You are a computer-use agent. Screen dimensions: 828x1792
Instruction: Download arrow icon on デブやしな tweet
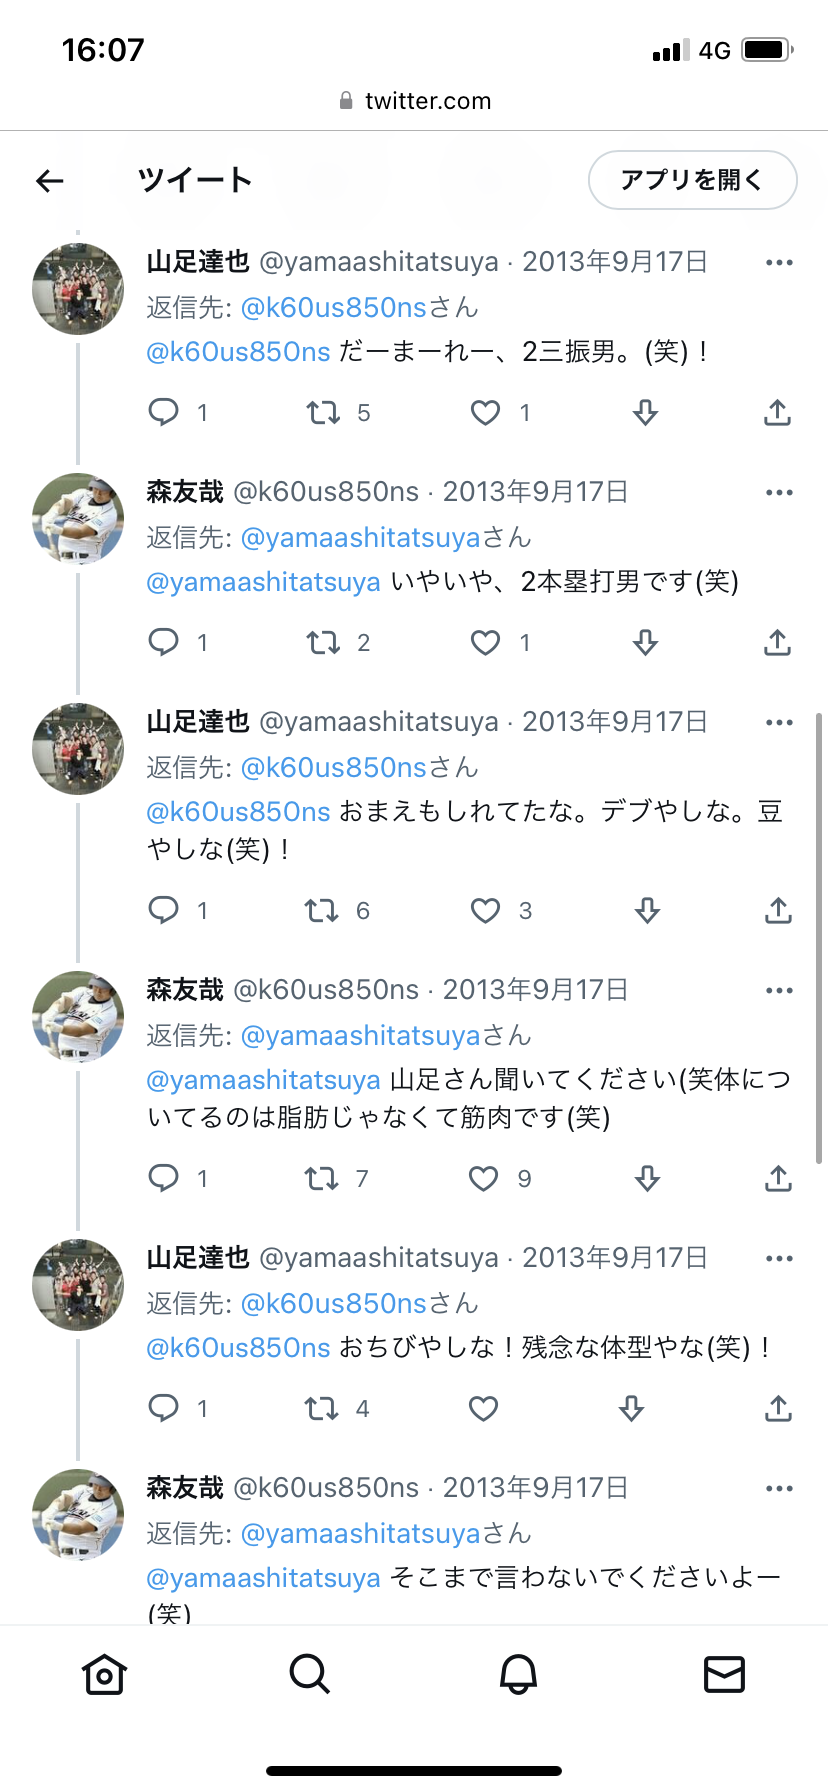[x=647, y=910]
